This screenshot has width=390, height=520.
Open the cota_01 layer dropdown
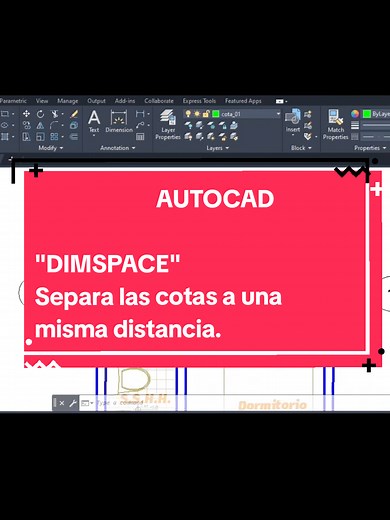[x=278, y=114]
